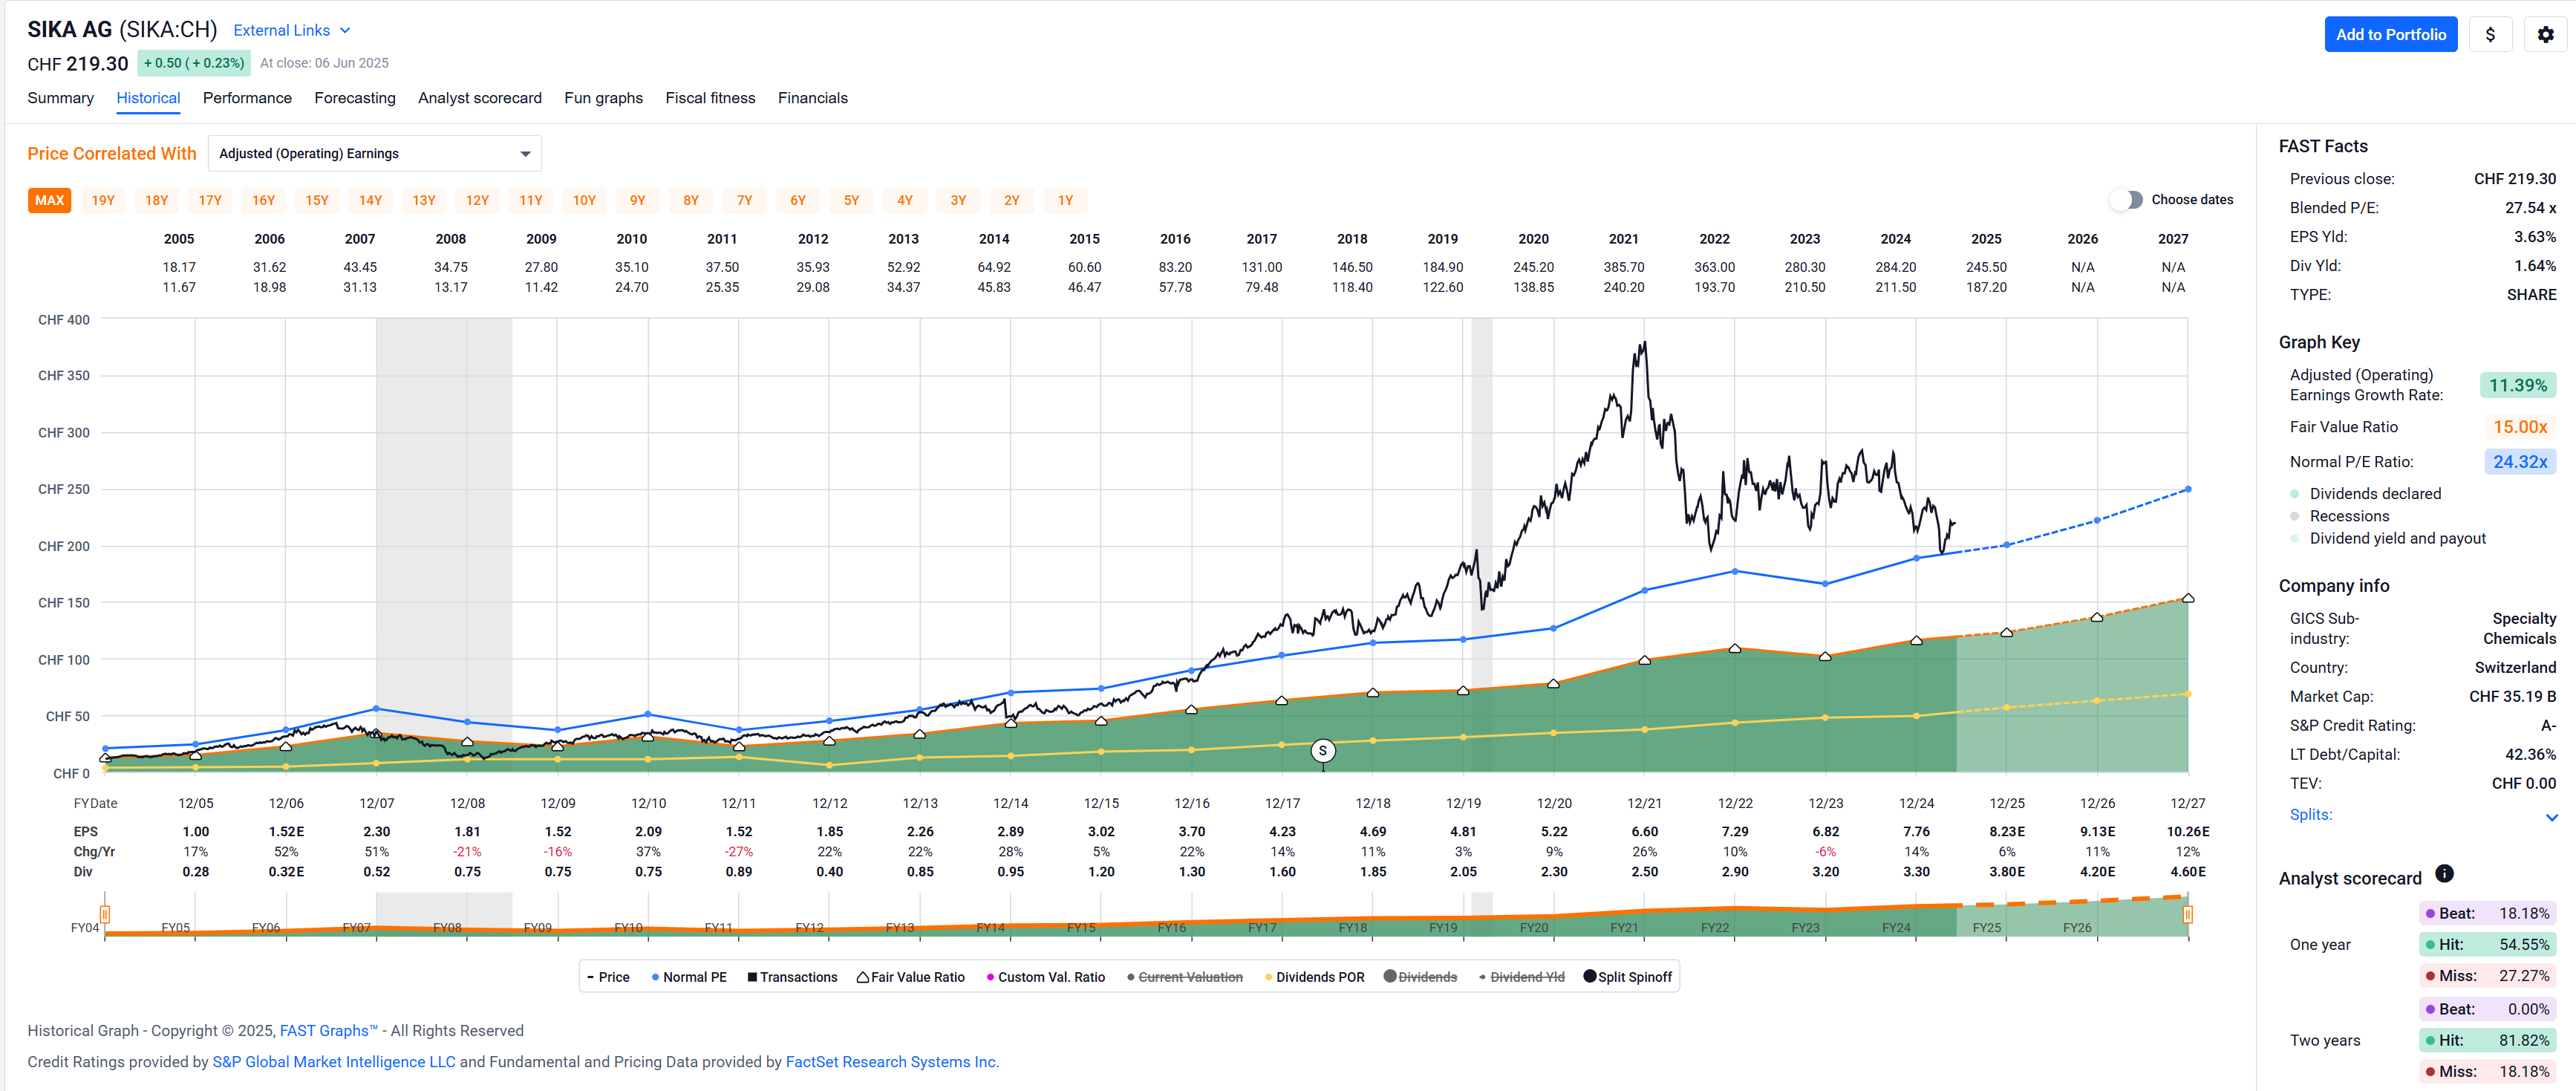The image size is (2576, 1091).
Task: Toggle Dividends POR legend item
Action: (x=1314, y=977)
